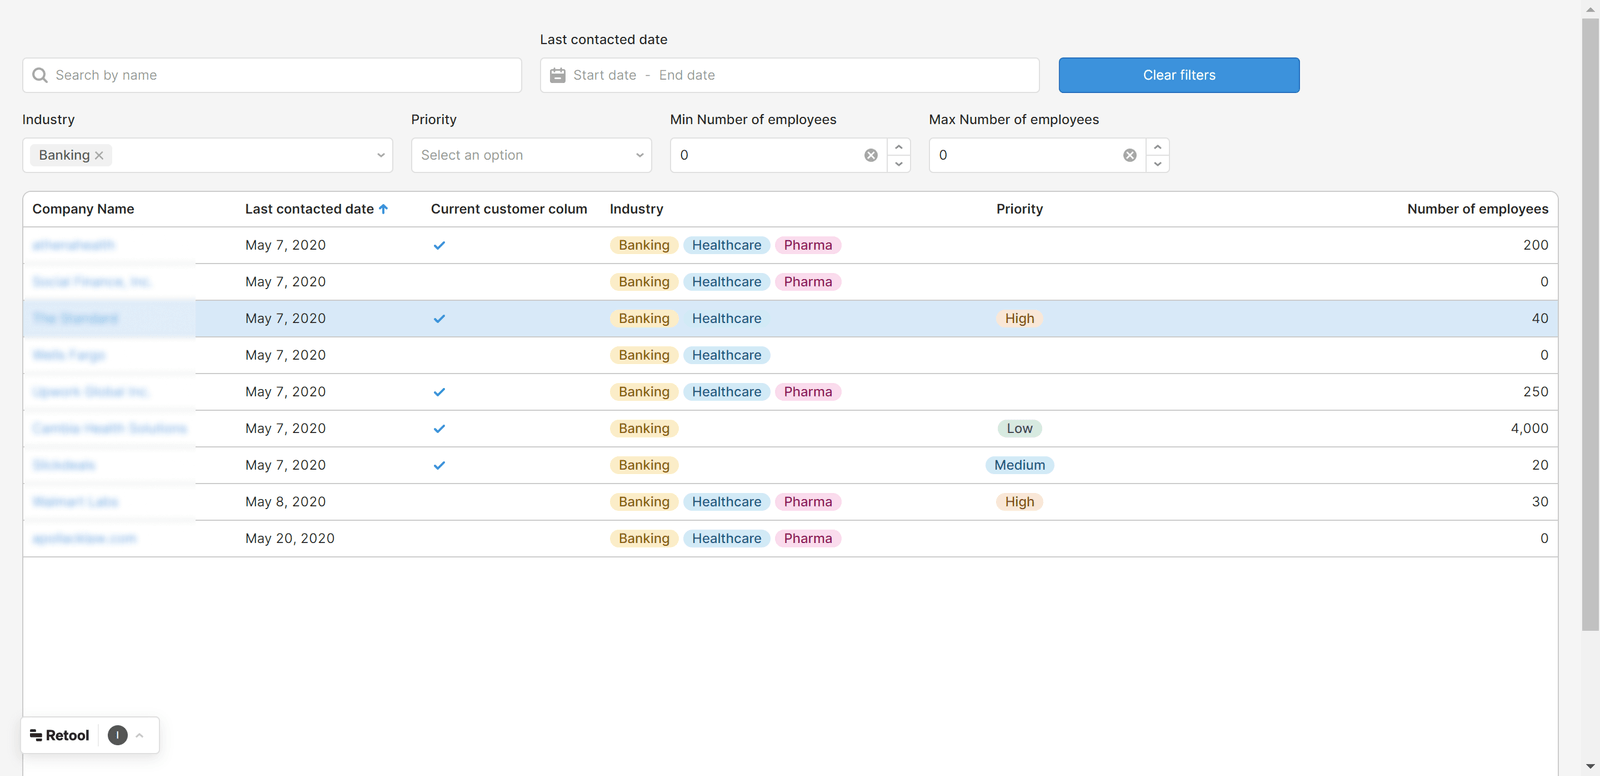Click the Industry column header
1600x776 pixels.
click(636, 209)
